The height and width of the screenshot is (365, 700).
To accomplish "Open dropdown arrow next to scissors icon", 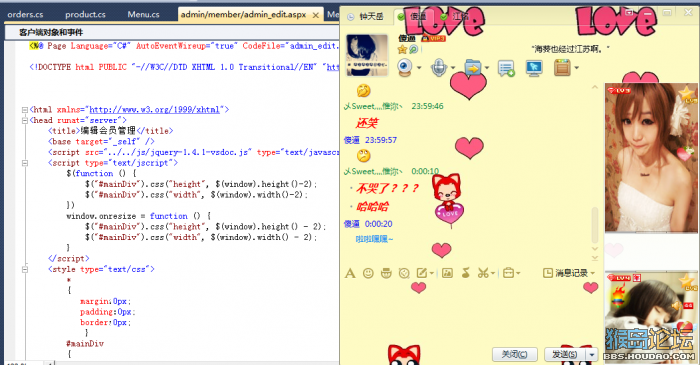I will pyautogui.click(x=493, y=274).
